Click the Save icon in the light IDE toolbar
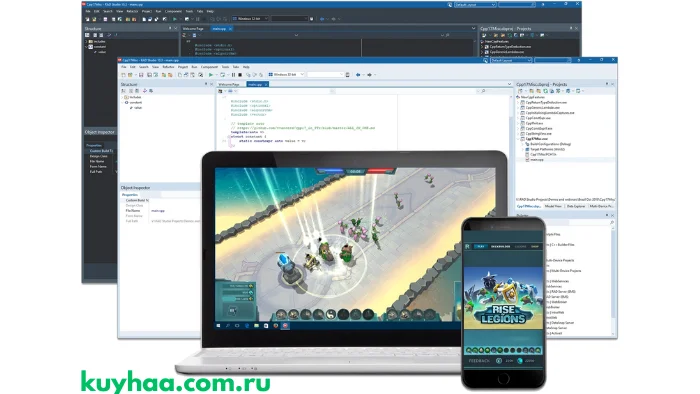Screen dimensions: 700x394 point(141,75)
